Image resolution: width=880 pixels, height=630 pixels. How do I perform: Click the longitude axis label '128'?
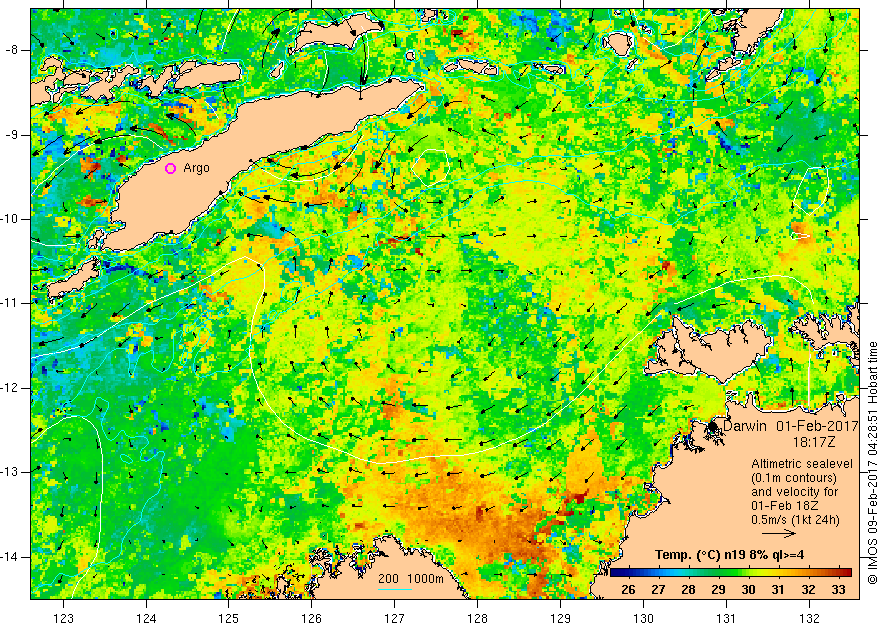[x=477, y=618]
